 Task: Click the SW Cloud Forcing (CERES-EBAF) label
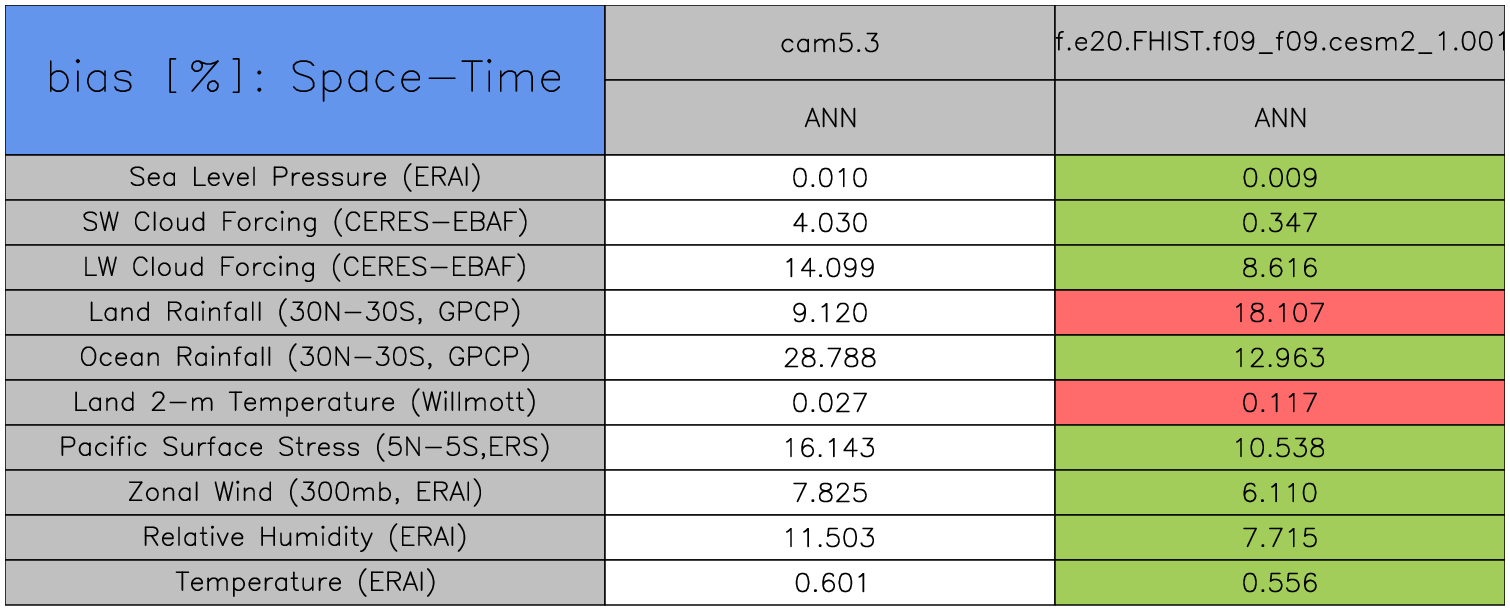tap(305, 222)
